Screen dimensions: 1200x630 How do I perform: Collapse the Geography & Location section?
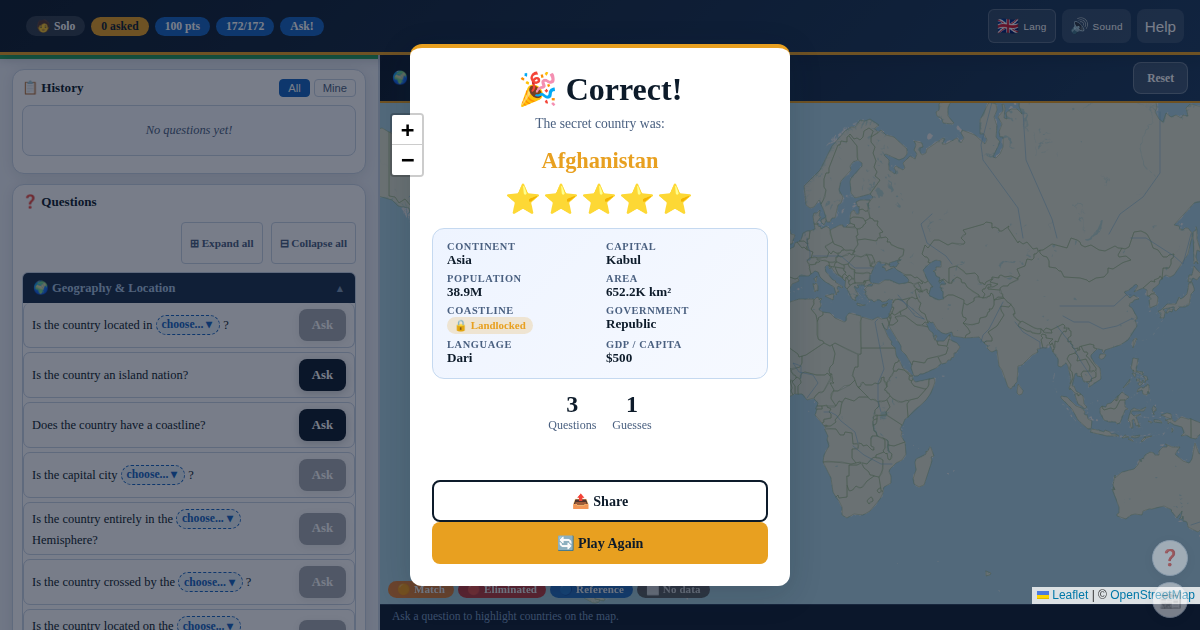(x=189, y=288)
